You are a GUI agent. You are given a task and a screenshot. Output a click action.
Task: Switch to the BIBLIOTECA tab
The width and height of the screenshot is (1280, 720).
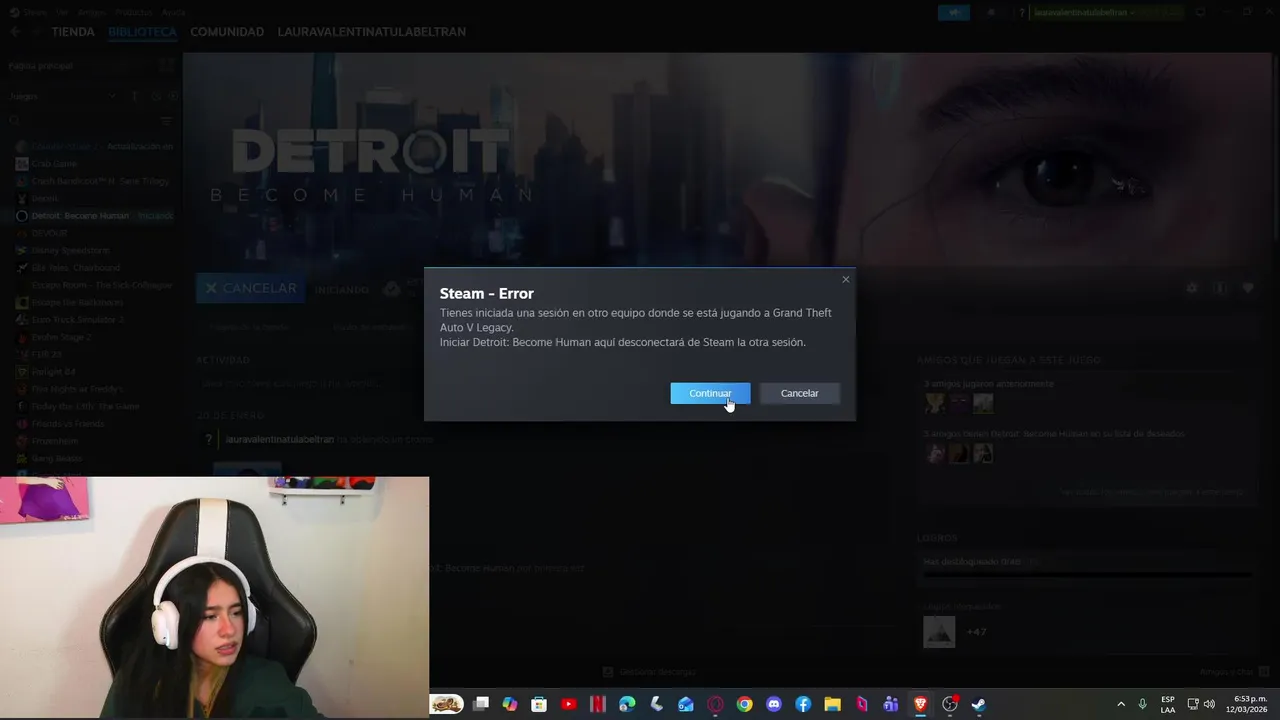click(142, 32)
